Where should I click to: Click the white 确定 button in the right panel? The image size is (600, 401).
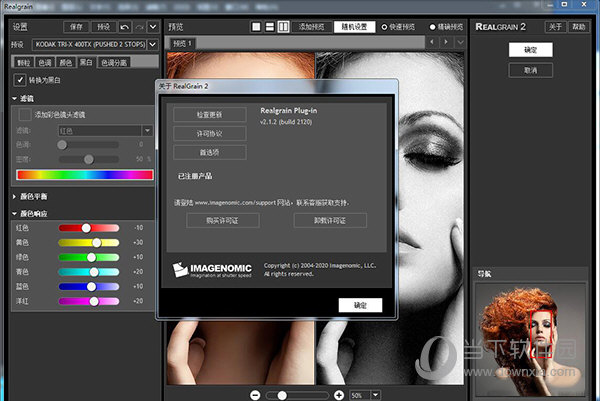[530, 50]
